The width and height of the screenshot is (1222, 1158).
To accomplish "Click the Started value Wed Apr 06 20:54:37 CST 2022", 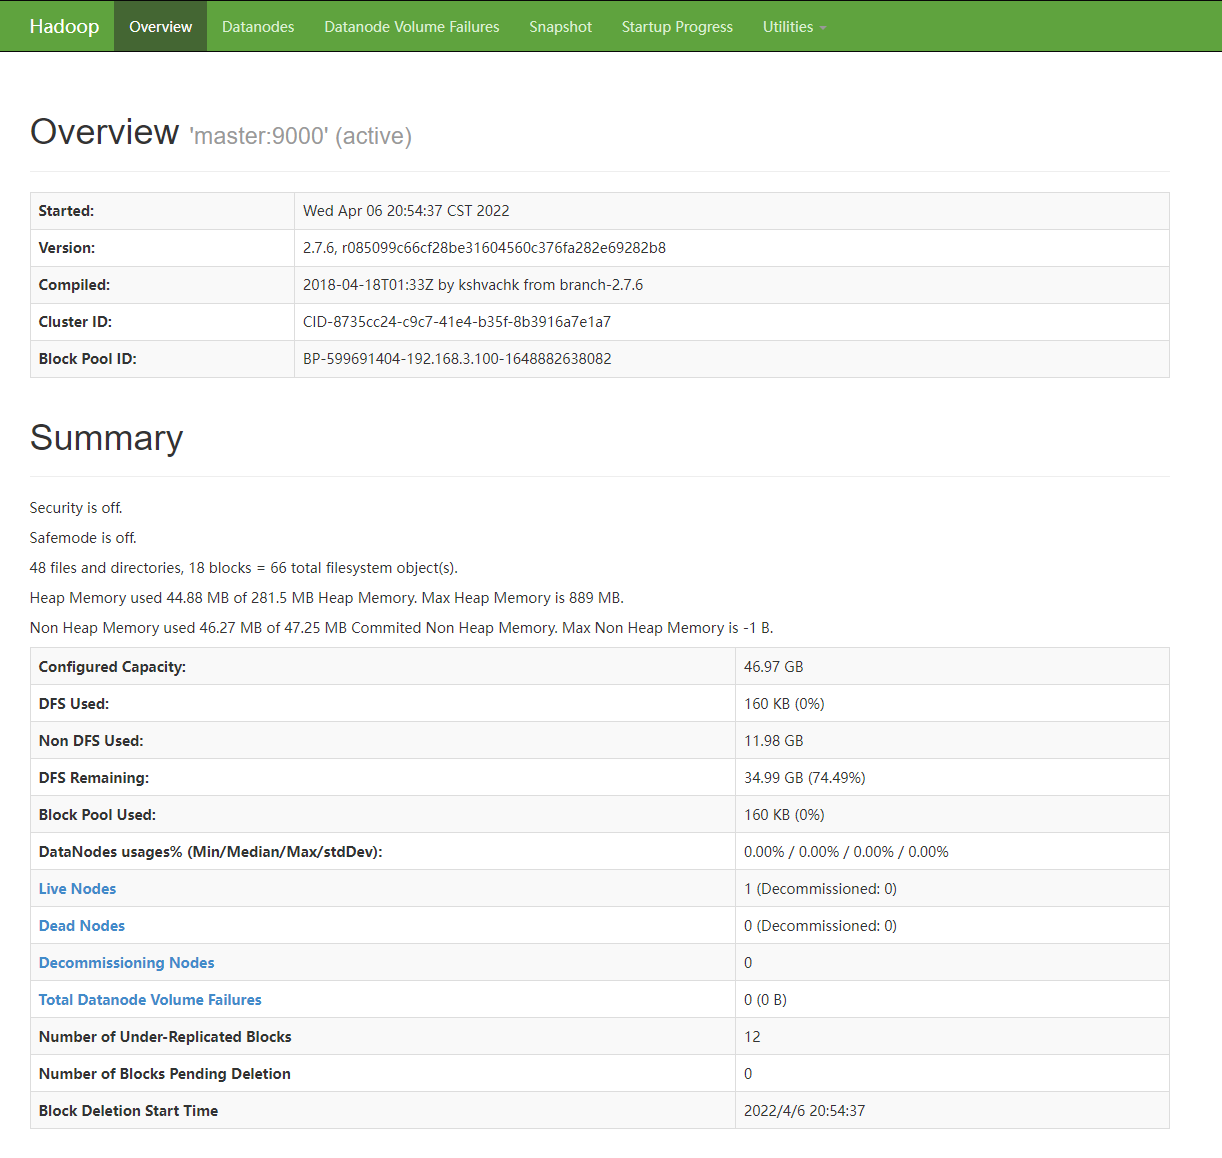I will pyautogui.click(x=406, y=211).
